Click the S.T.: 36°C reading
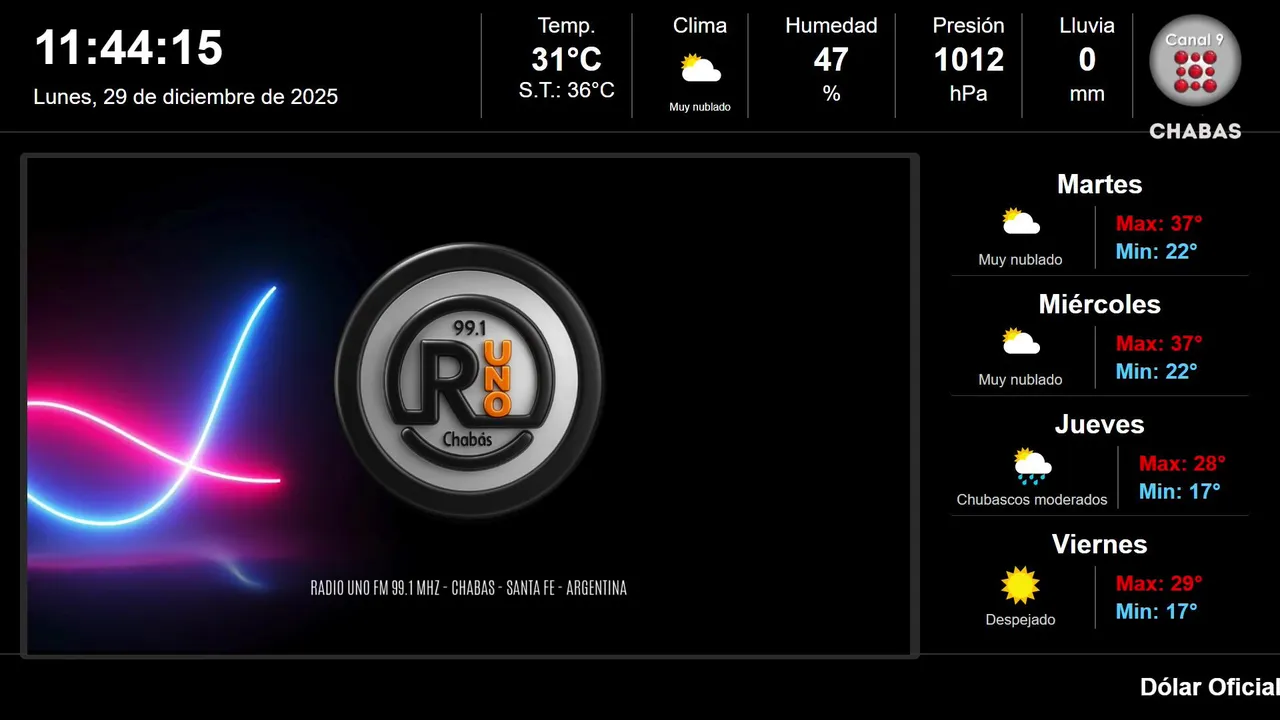Viewport: 1280px width, 720px height. (566, 90)
